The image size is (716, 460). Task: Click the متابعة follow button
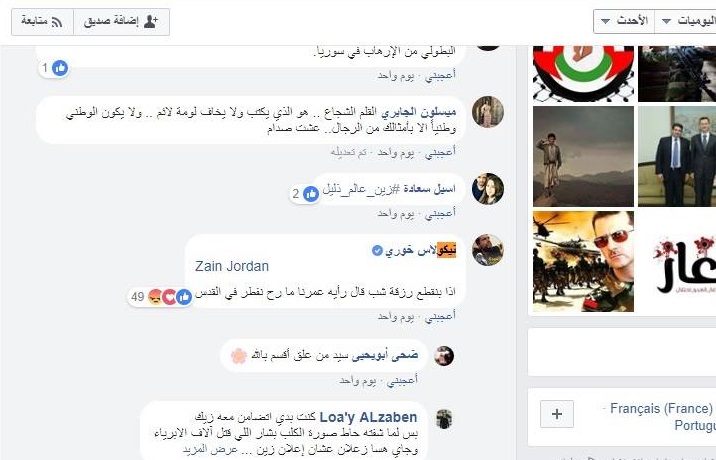[42, 21]
